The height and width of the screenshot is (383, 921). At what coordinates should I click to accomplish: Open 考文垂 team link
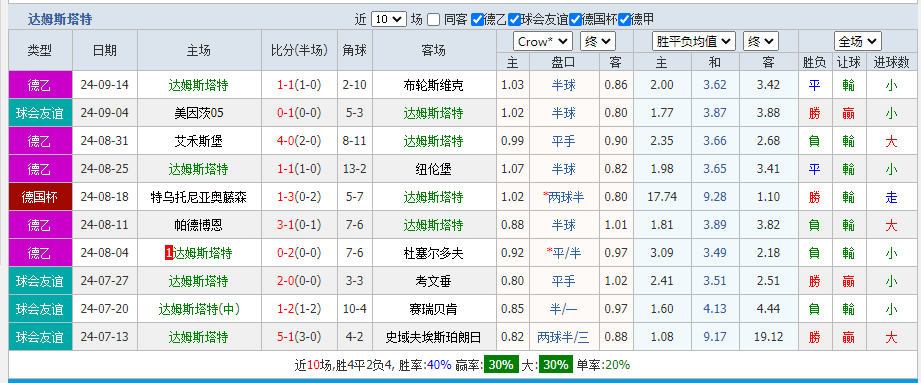coord(433,281)
